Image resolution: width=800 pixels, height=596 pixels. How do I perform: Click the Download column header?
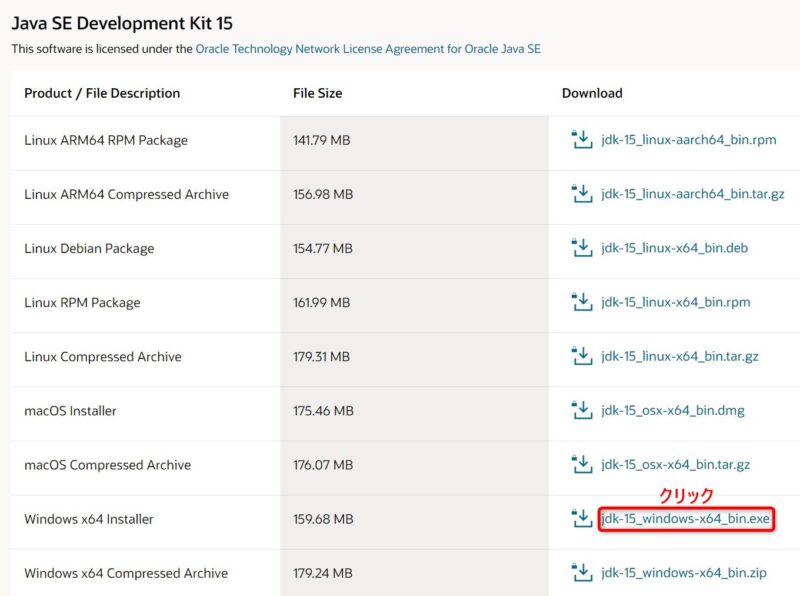point(592,93)
